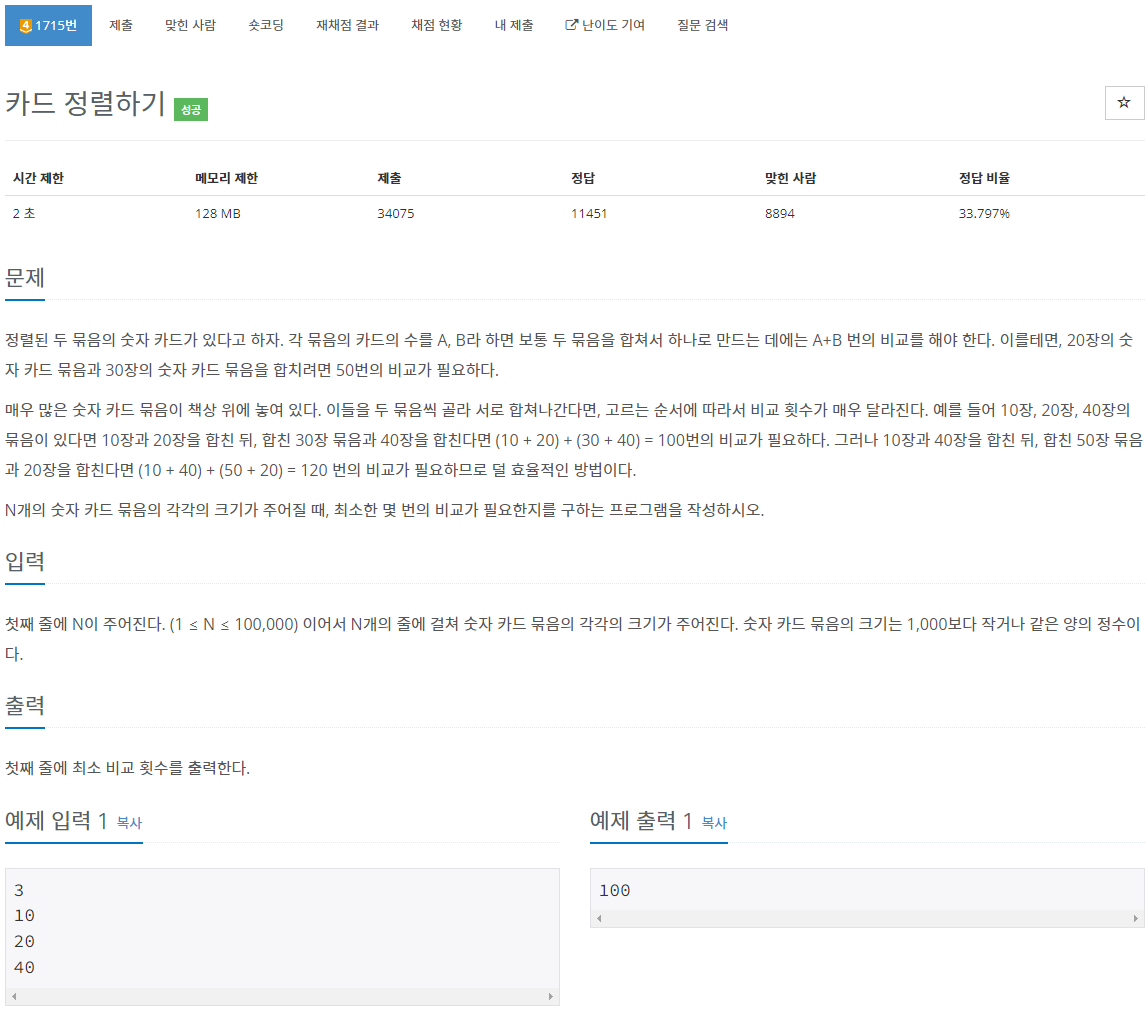Select the 8894 solvers count
Screen dimensions: 1145x1015
(780, 213)
